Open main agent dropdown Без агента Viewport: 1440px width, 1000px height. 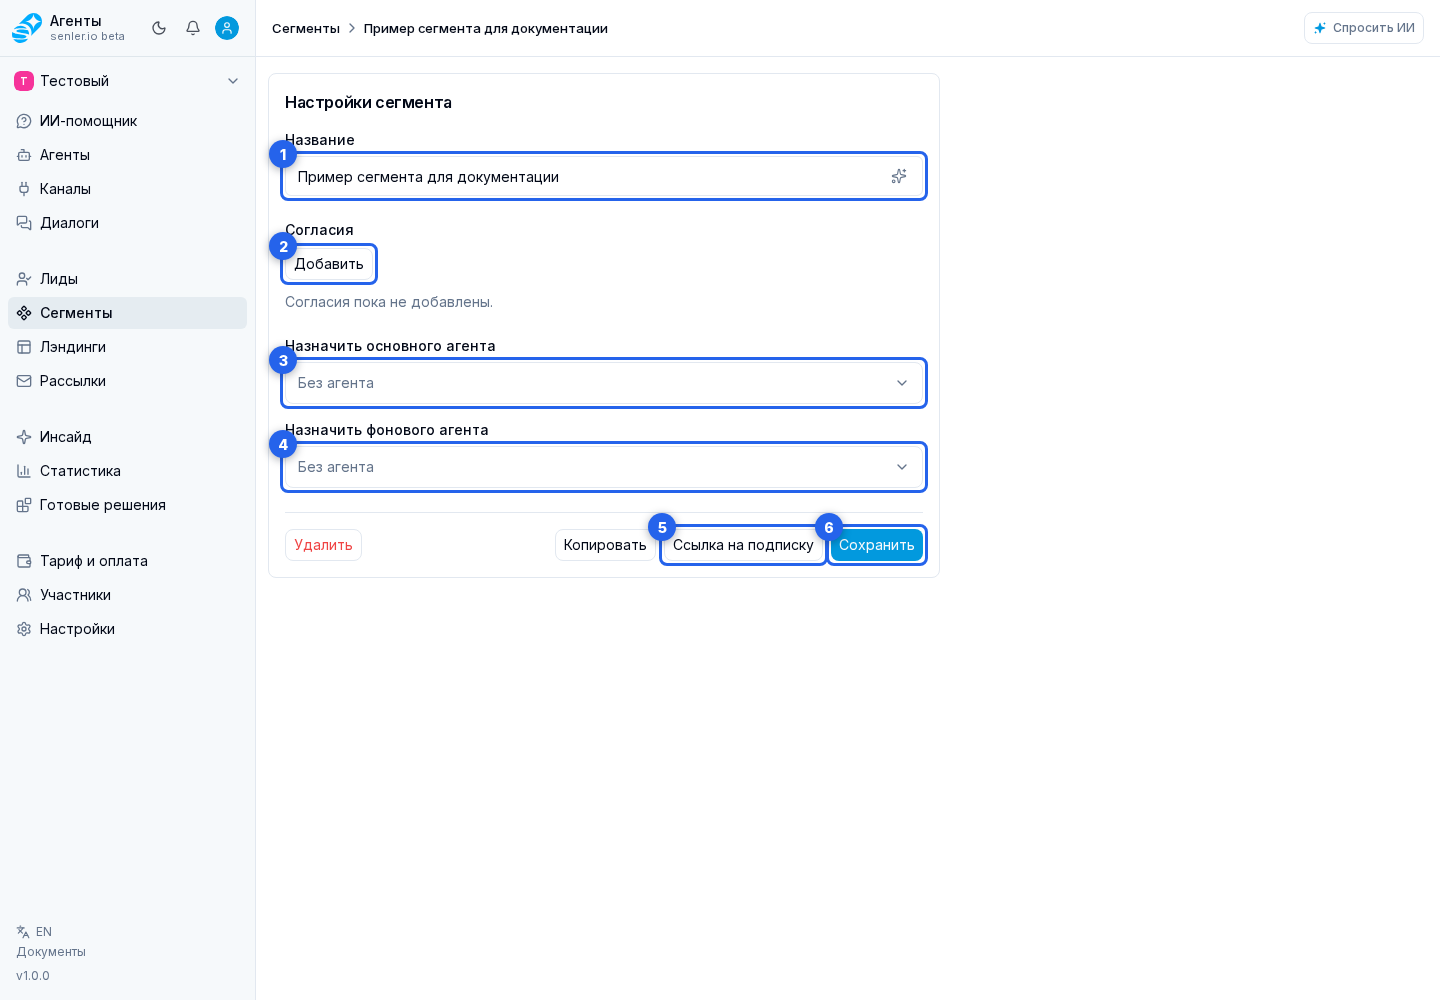click(604, 383)
